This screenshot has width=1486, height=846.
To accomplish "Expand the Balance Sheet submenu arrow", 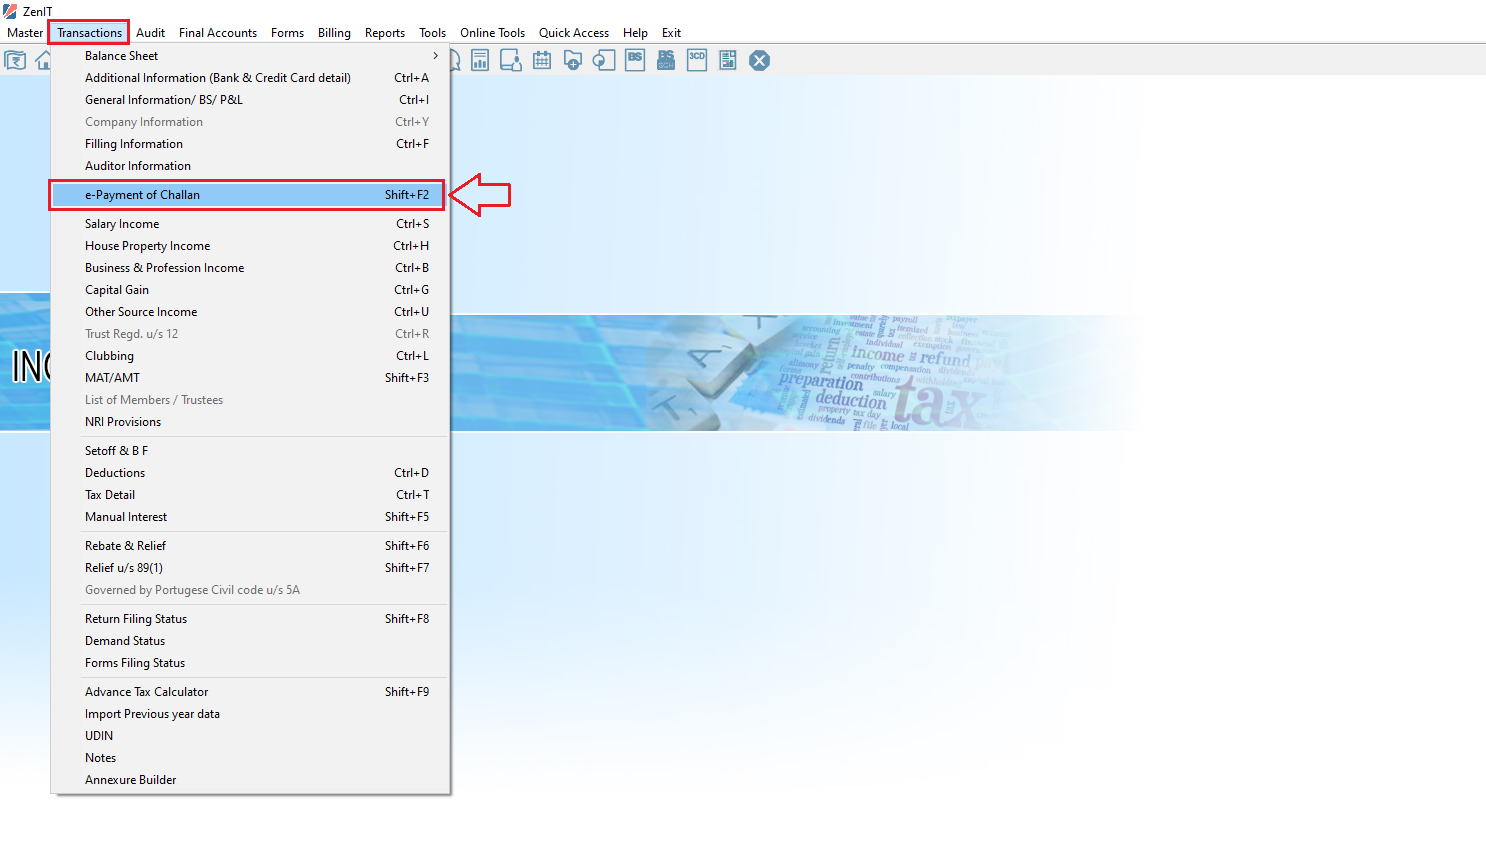I will pyautogui.click(x=435, y=56).
